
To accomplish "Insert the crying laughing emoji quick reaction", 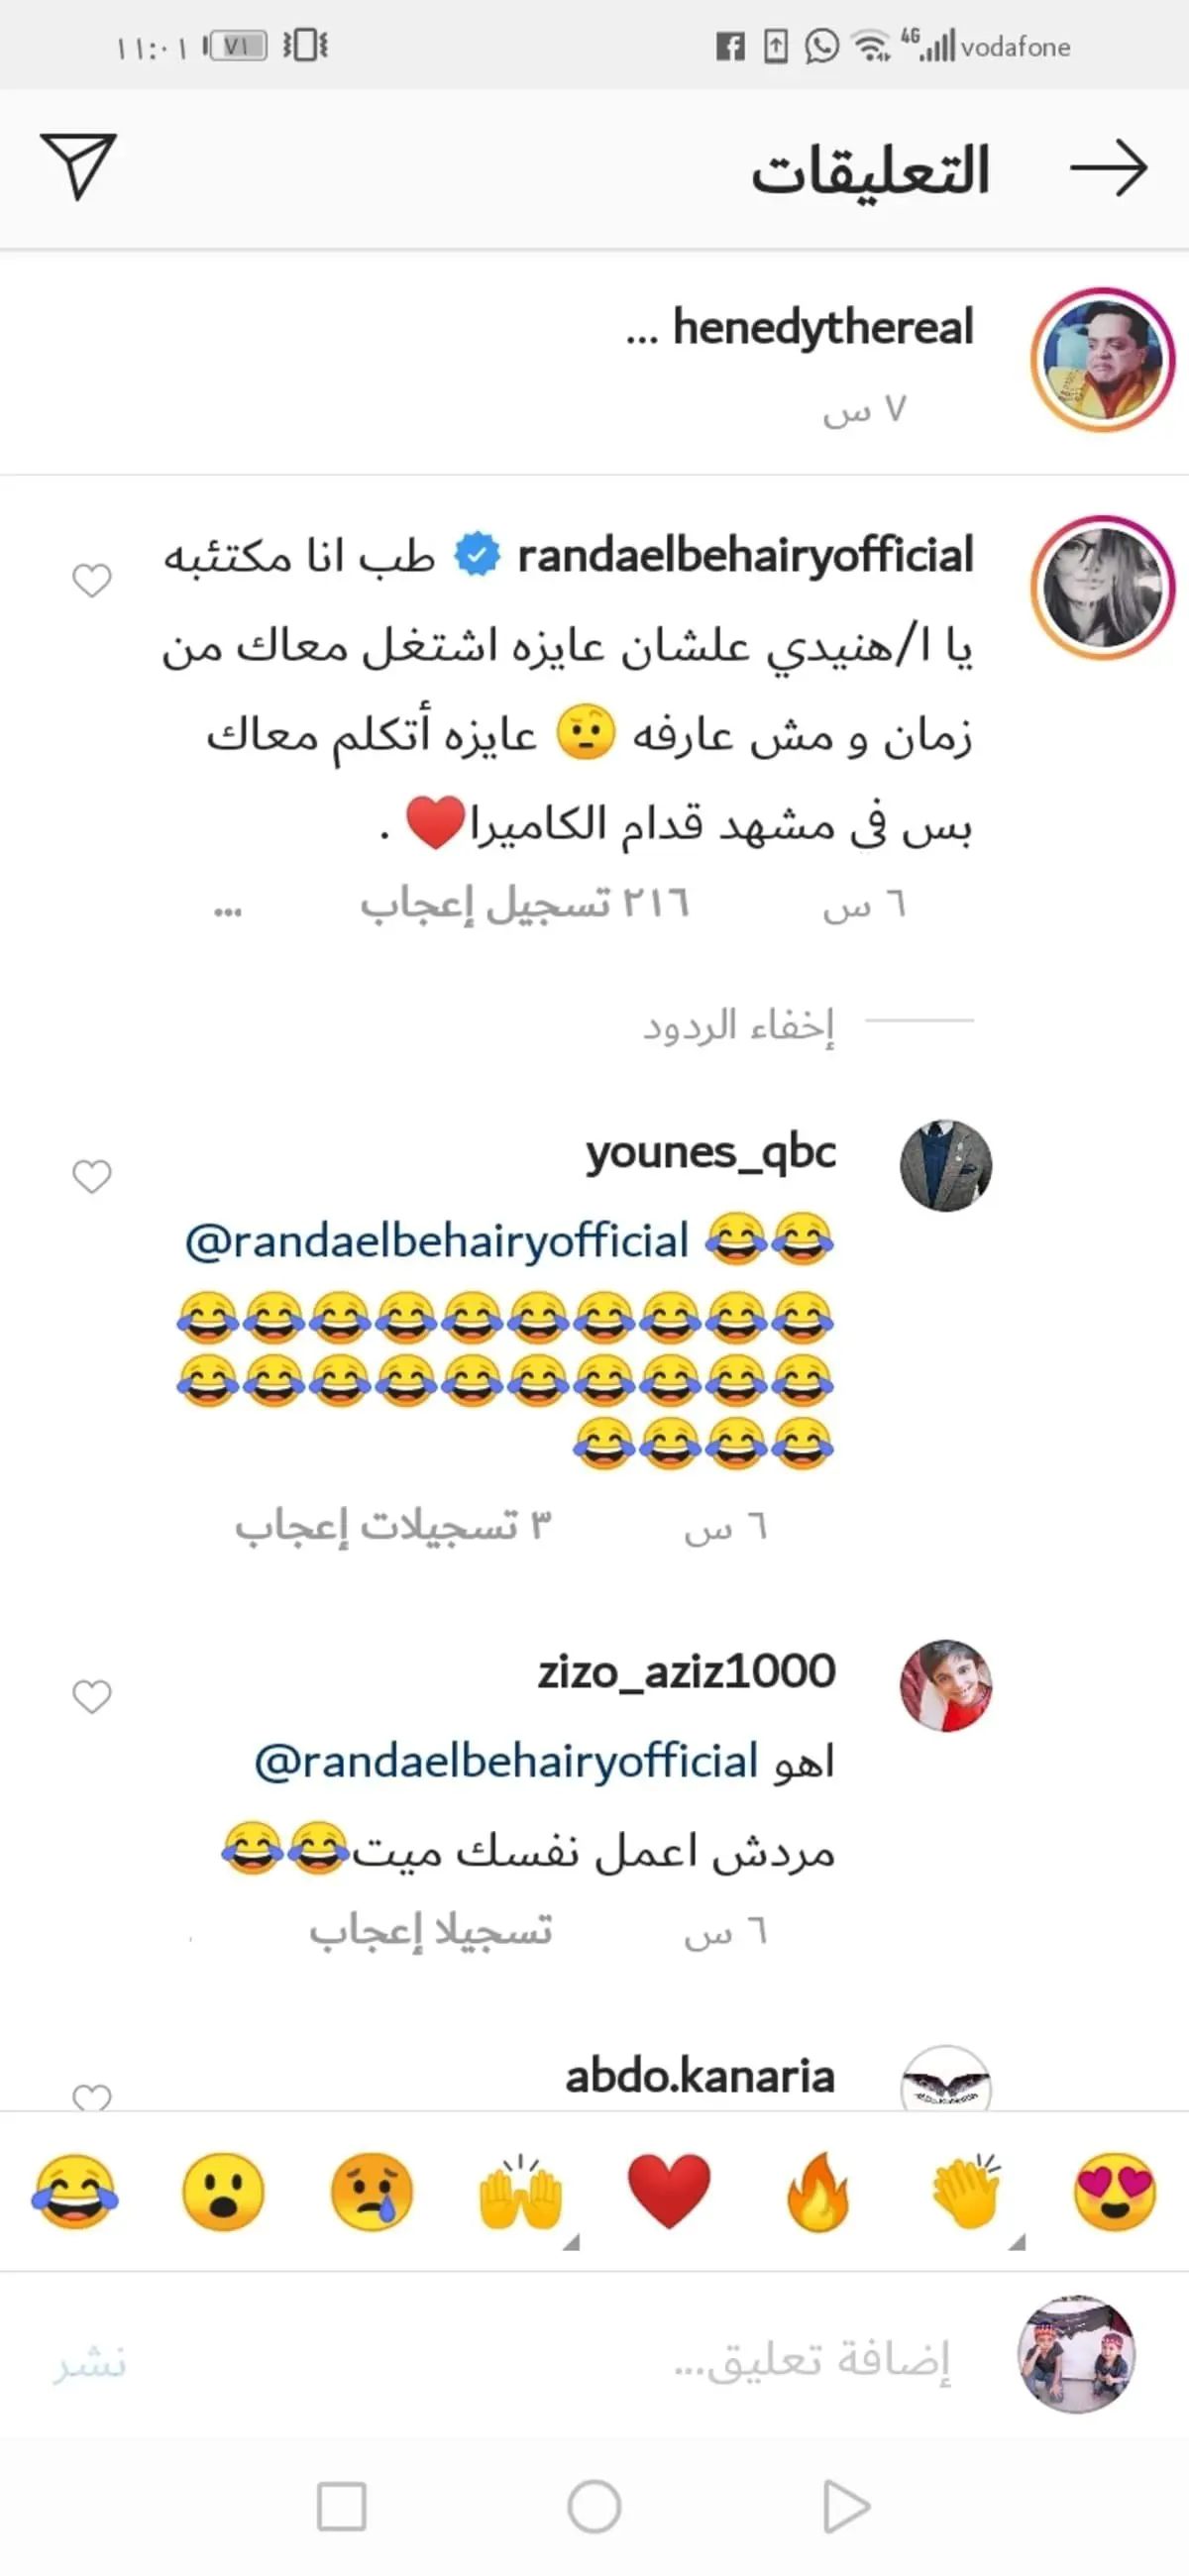I will tap(75, 2192).
